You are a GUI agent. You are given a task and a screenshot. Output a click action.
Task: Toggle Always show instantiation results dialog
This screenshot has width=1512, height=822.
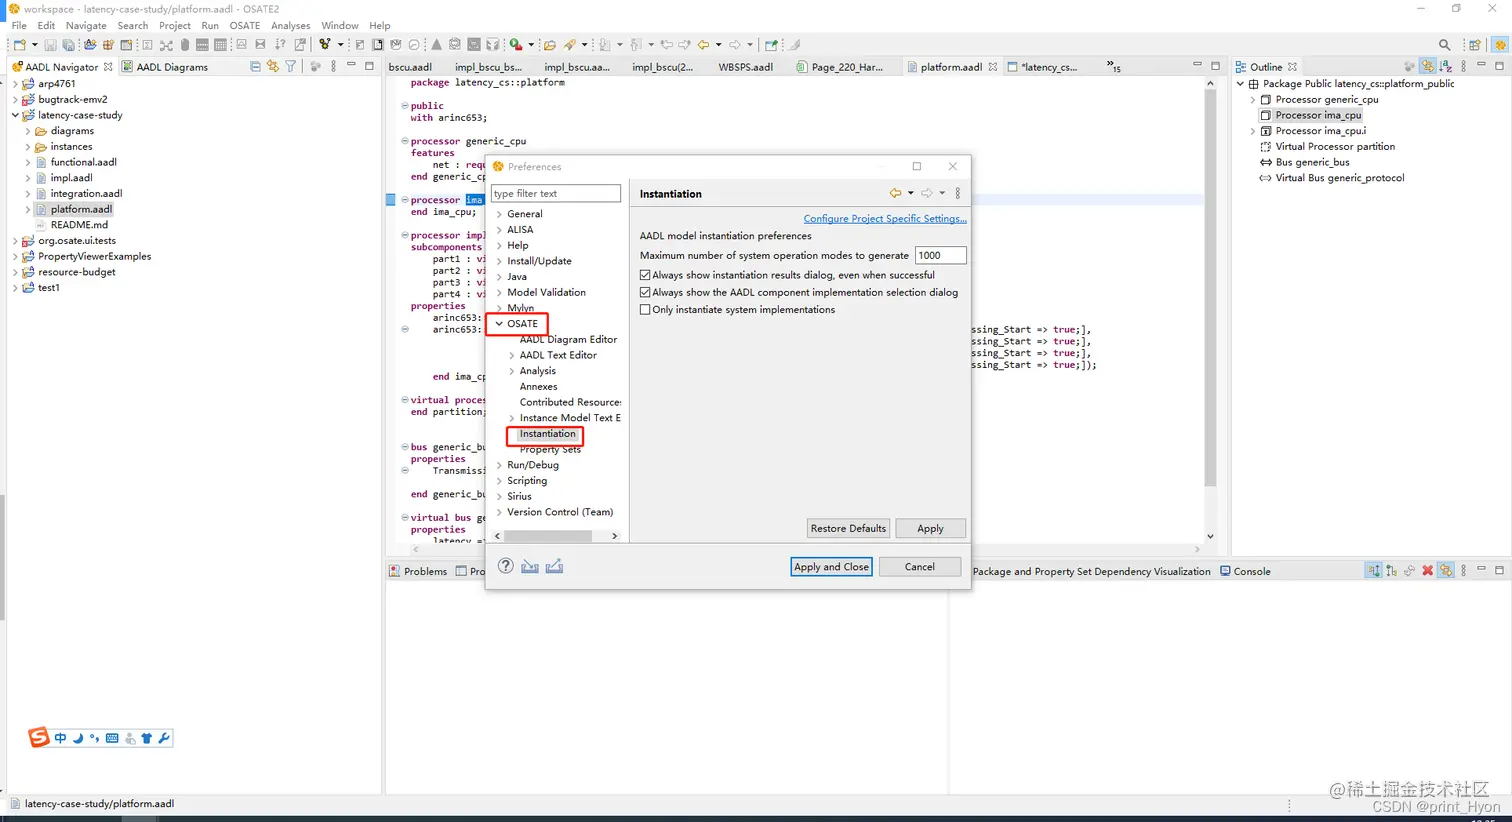[x=645, y=275]
